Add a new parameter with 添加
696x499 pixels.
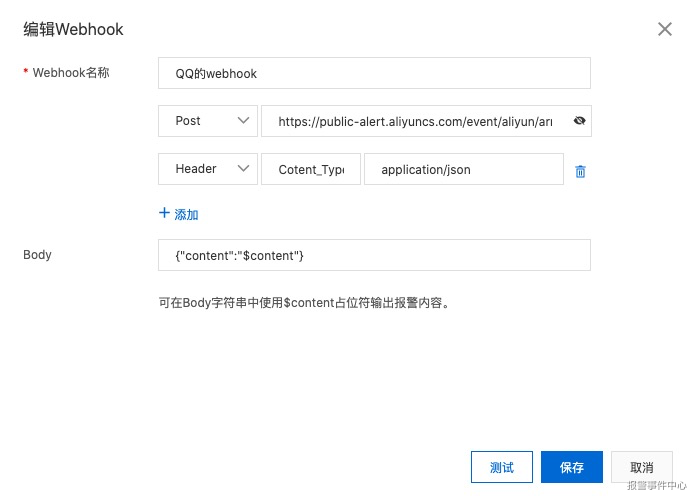pos(178,214)
